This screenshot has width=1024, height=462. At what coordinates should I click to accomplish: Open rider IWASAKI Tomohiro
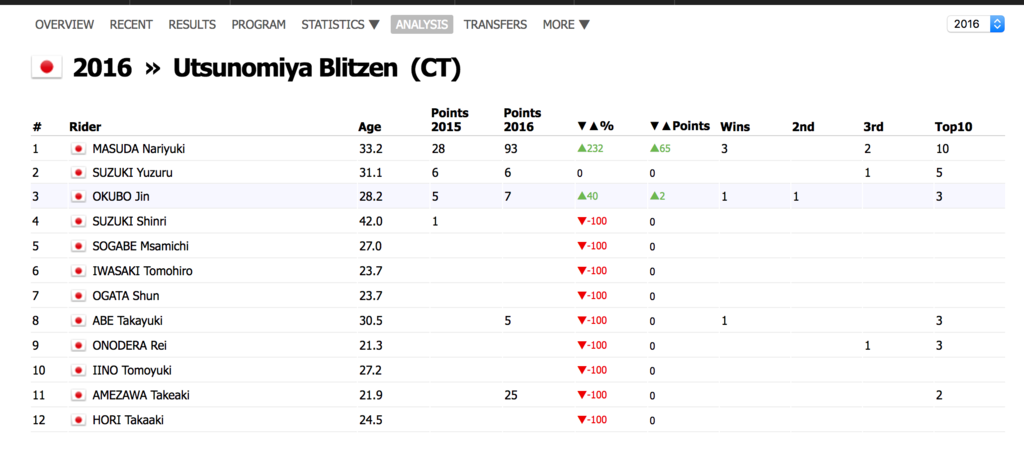tap(142, 271)
